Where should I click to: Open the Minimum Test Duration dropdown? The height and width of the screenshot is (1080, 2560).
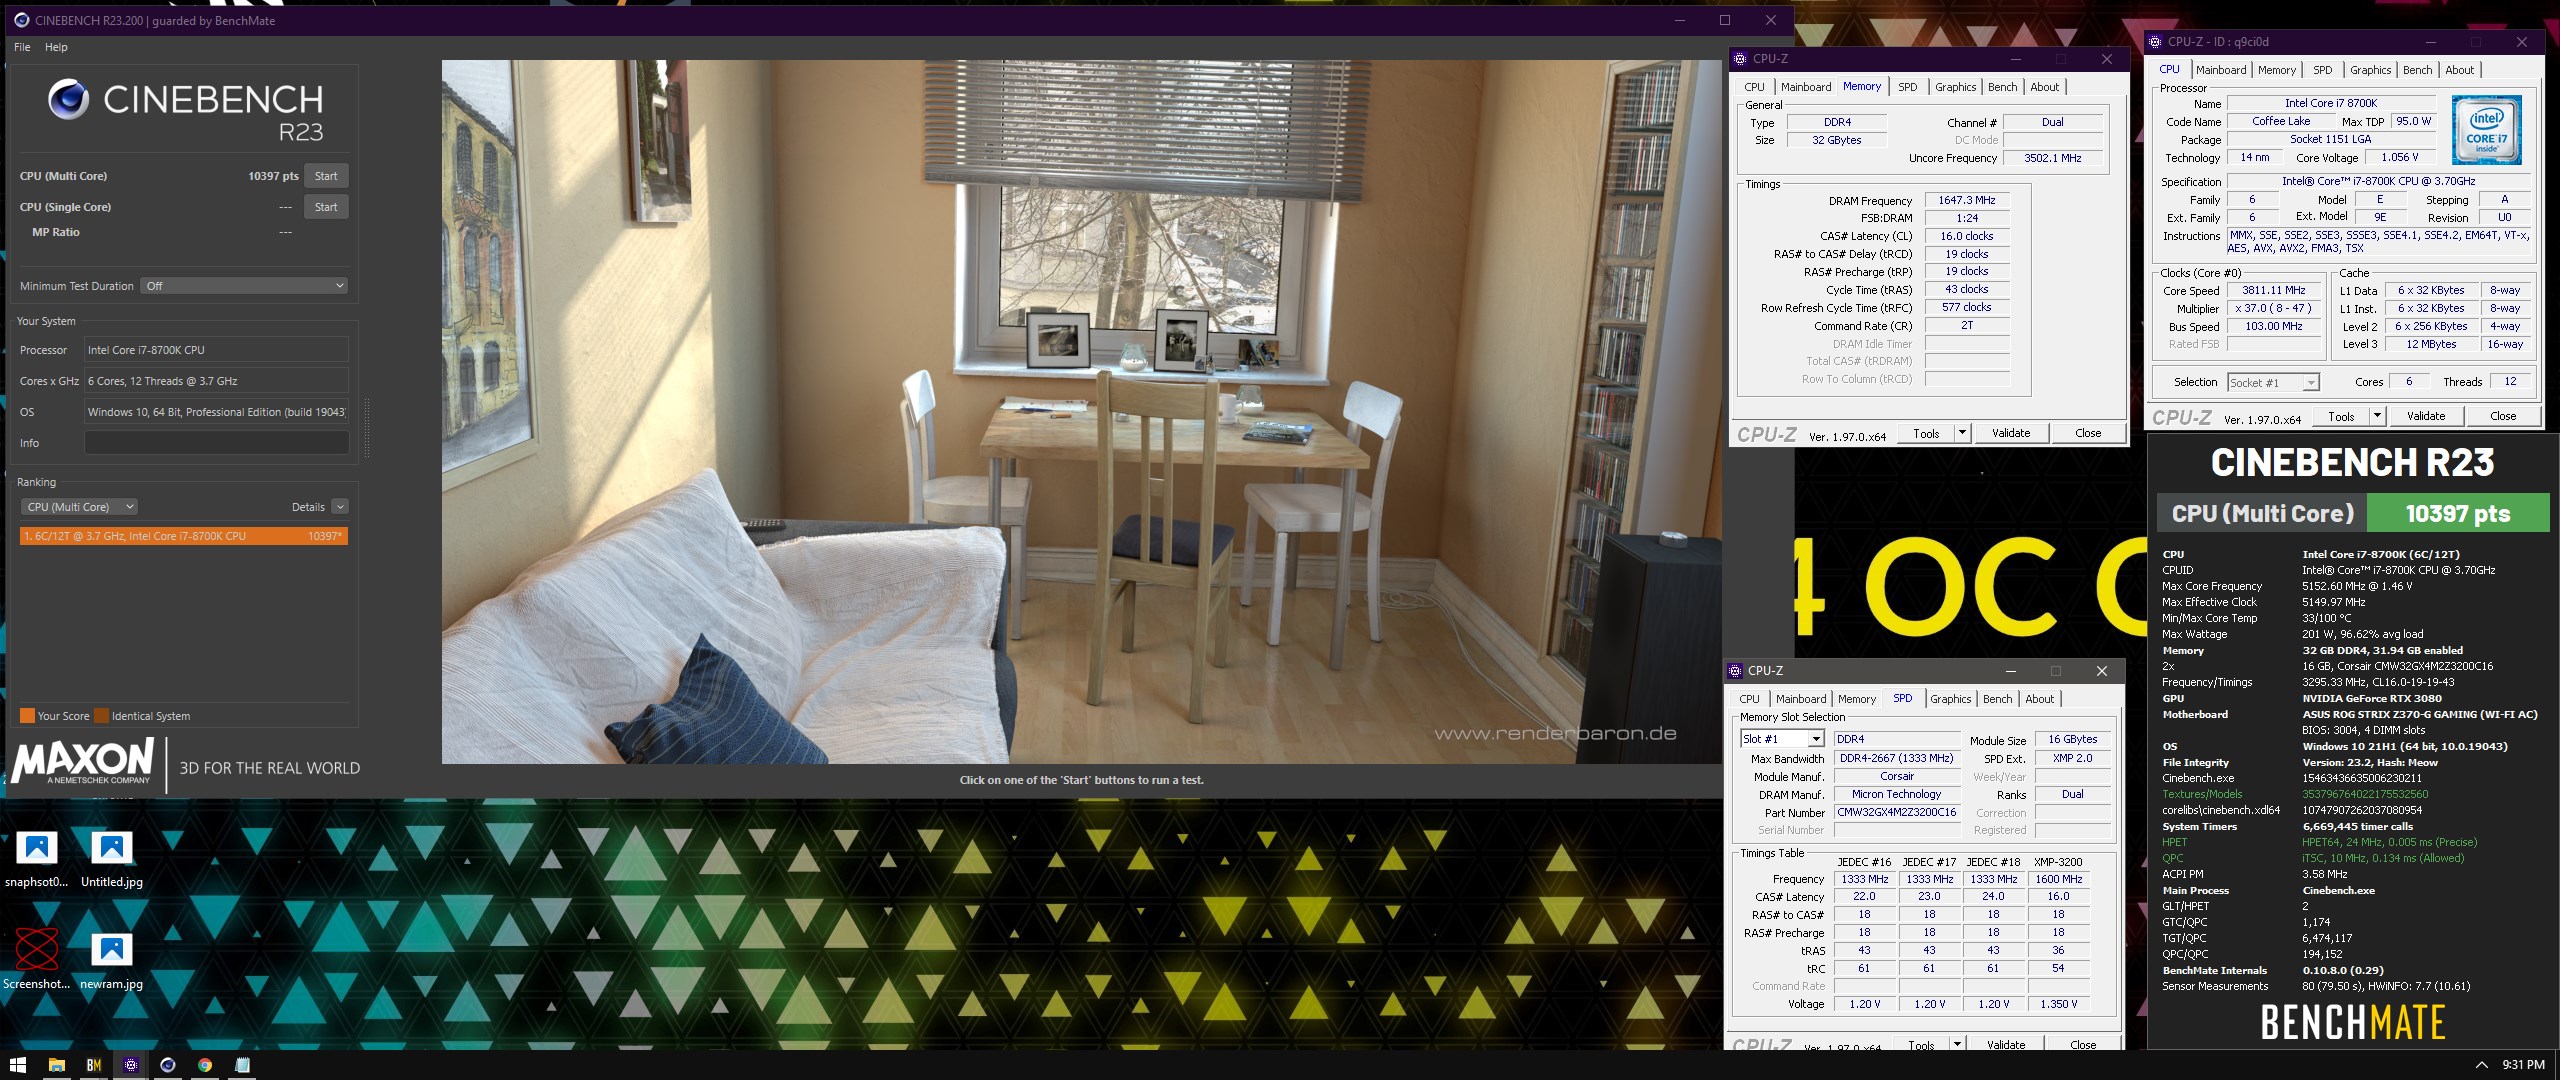244,286
